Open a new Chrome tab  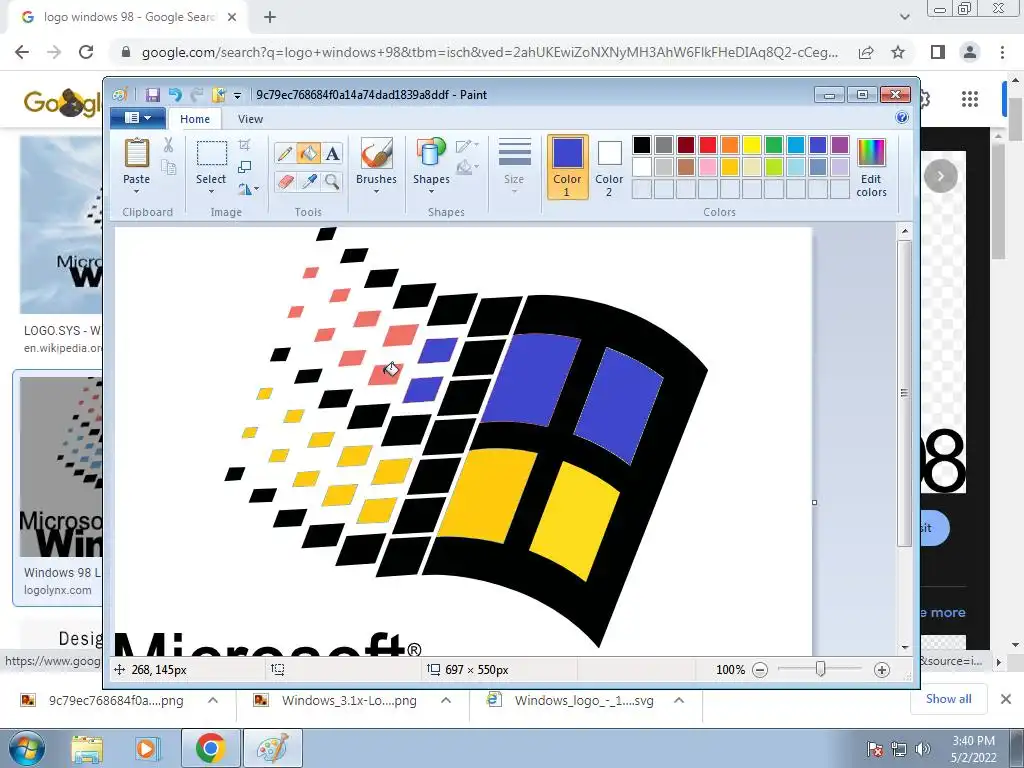click(270, 17)
